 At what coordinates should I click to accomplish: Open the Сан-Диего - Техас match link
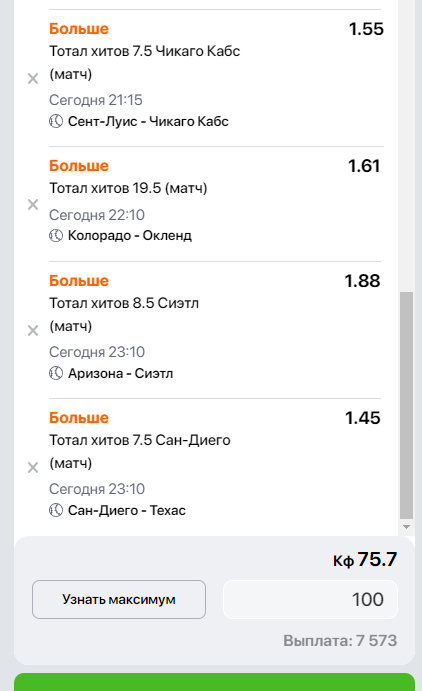tap(126, 510)
